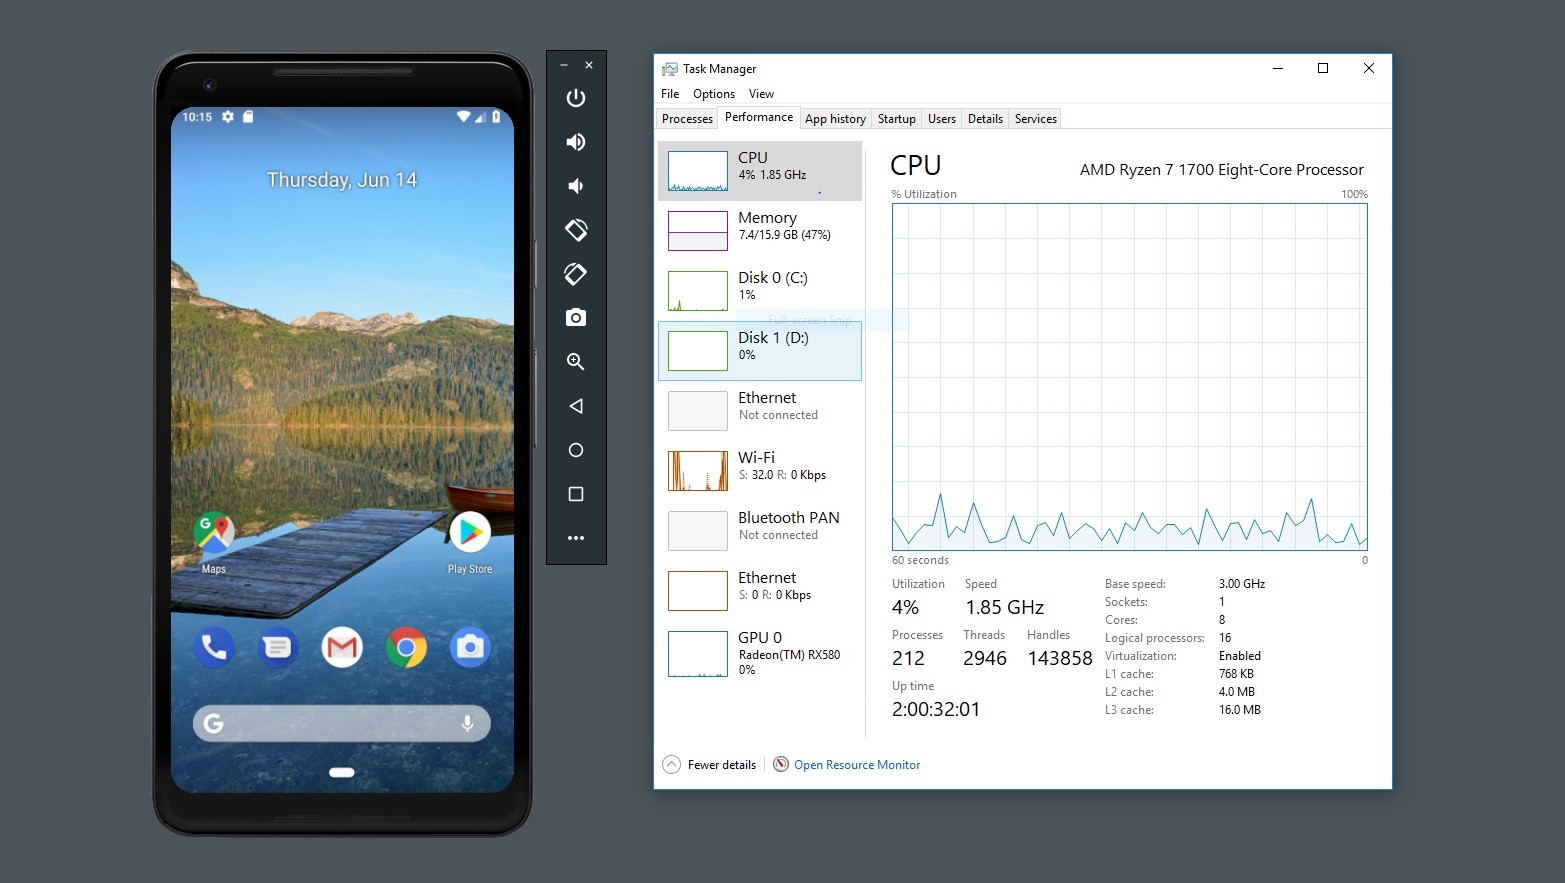Lower volume on emulator toolbar

(x=576, y=186)
